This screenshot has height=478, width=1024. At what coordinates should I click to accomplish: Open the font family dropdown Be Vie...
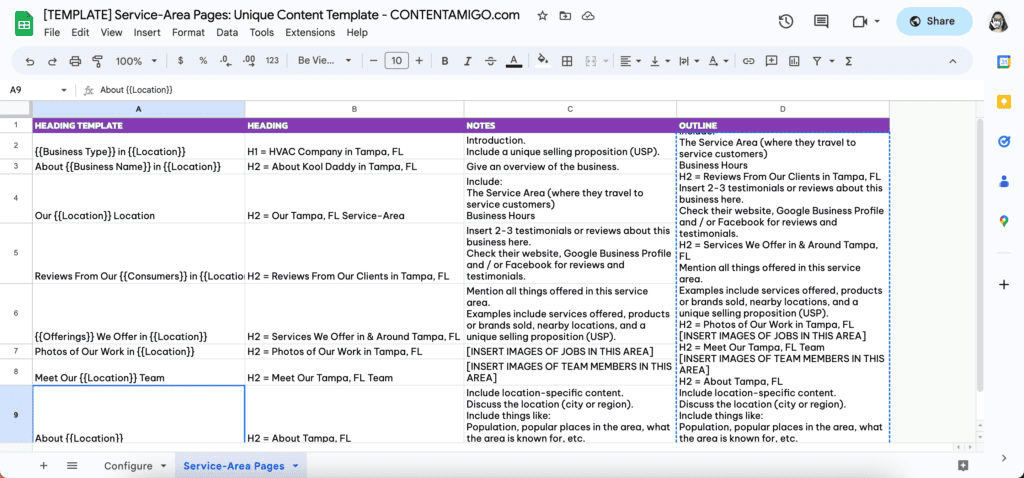click(325, 61)
